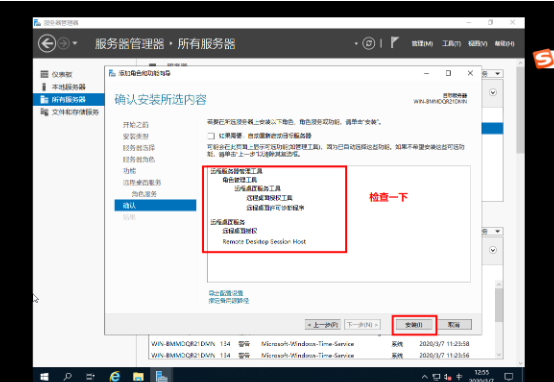Close the Add Roles wizard window
Screen dimensions: 554x382
click(470, 73)
